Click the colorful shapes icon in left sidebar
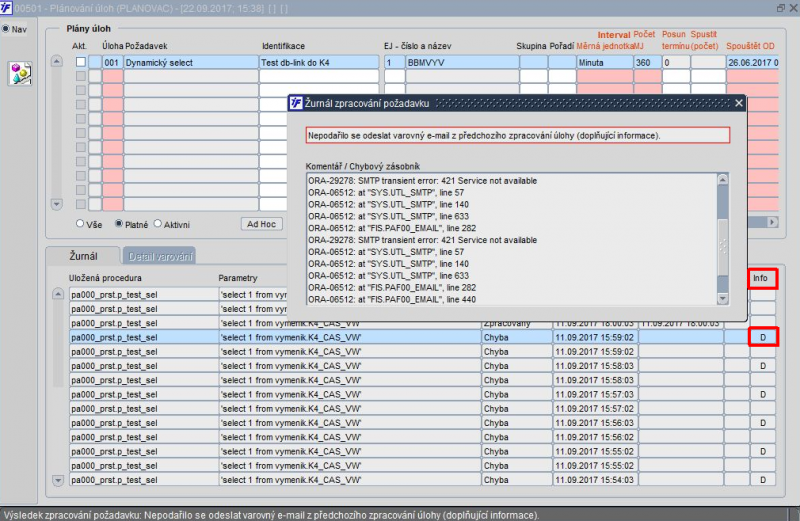Screen dimensions: 800x521 pyautogui.click(x=21, y=72)
